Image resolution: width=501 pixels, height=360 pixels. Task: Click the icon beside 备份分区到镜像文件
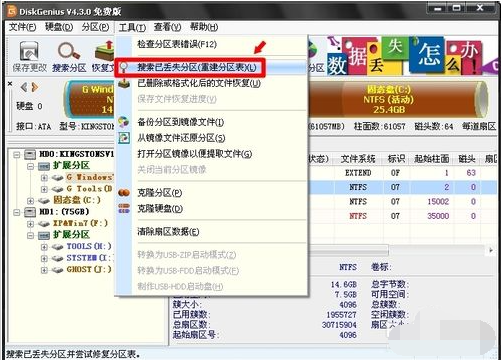124,122
